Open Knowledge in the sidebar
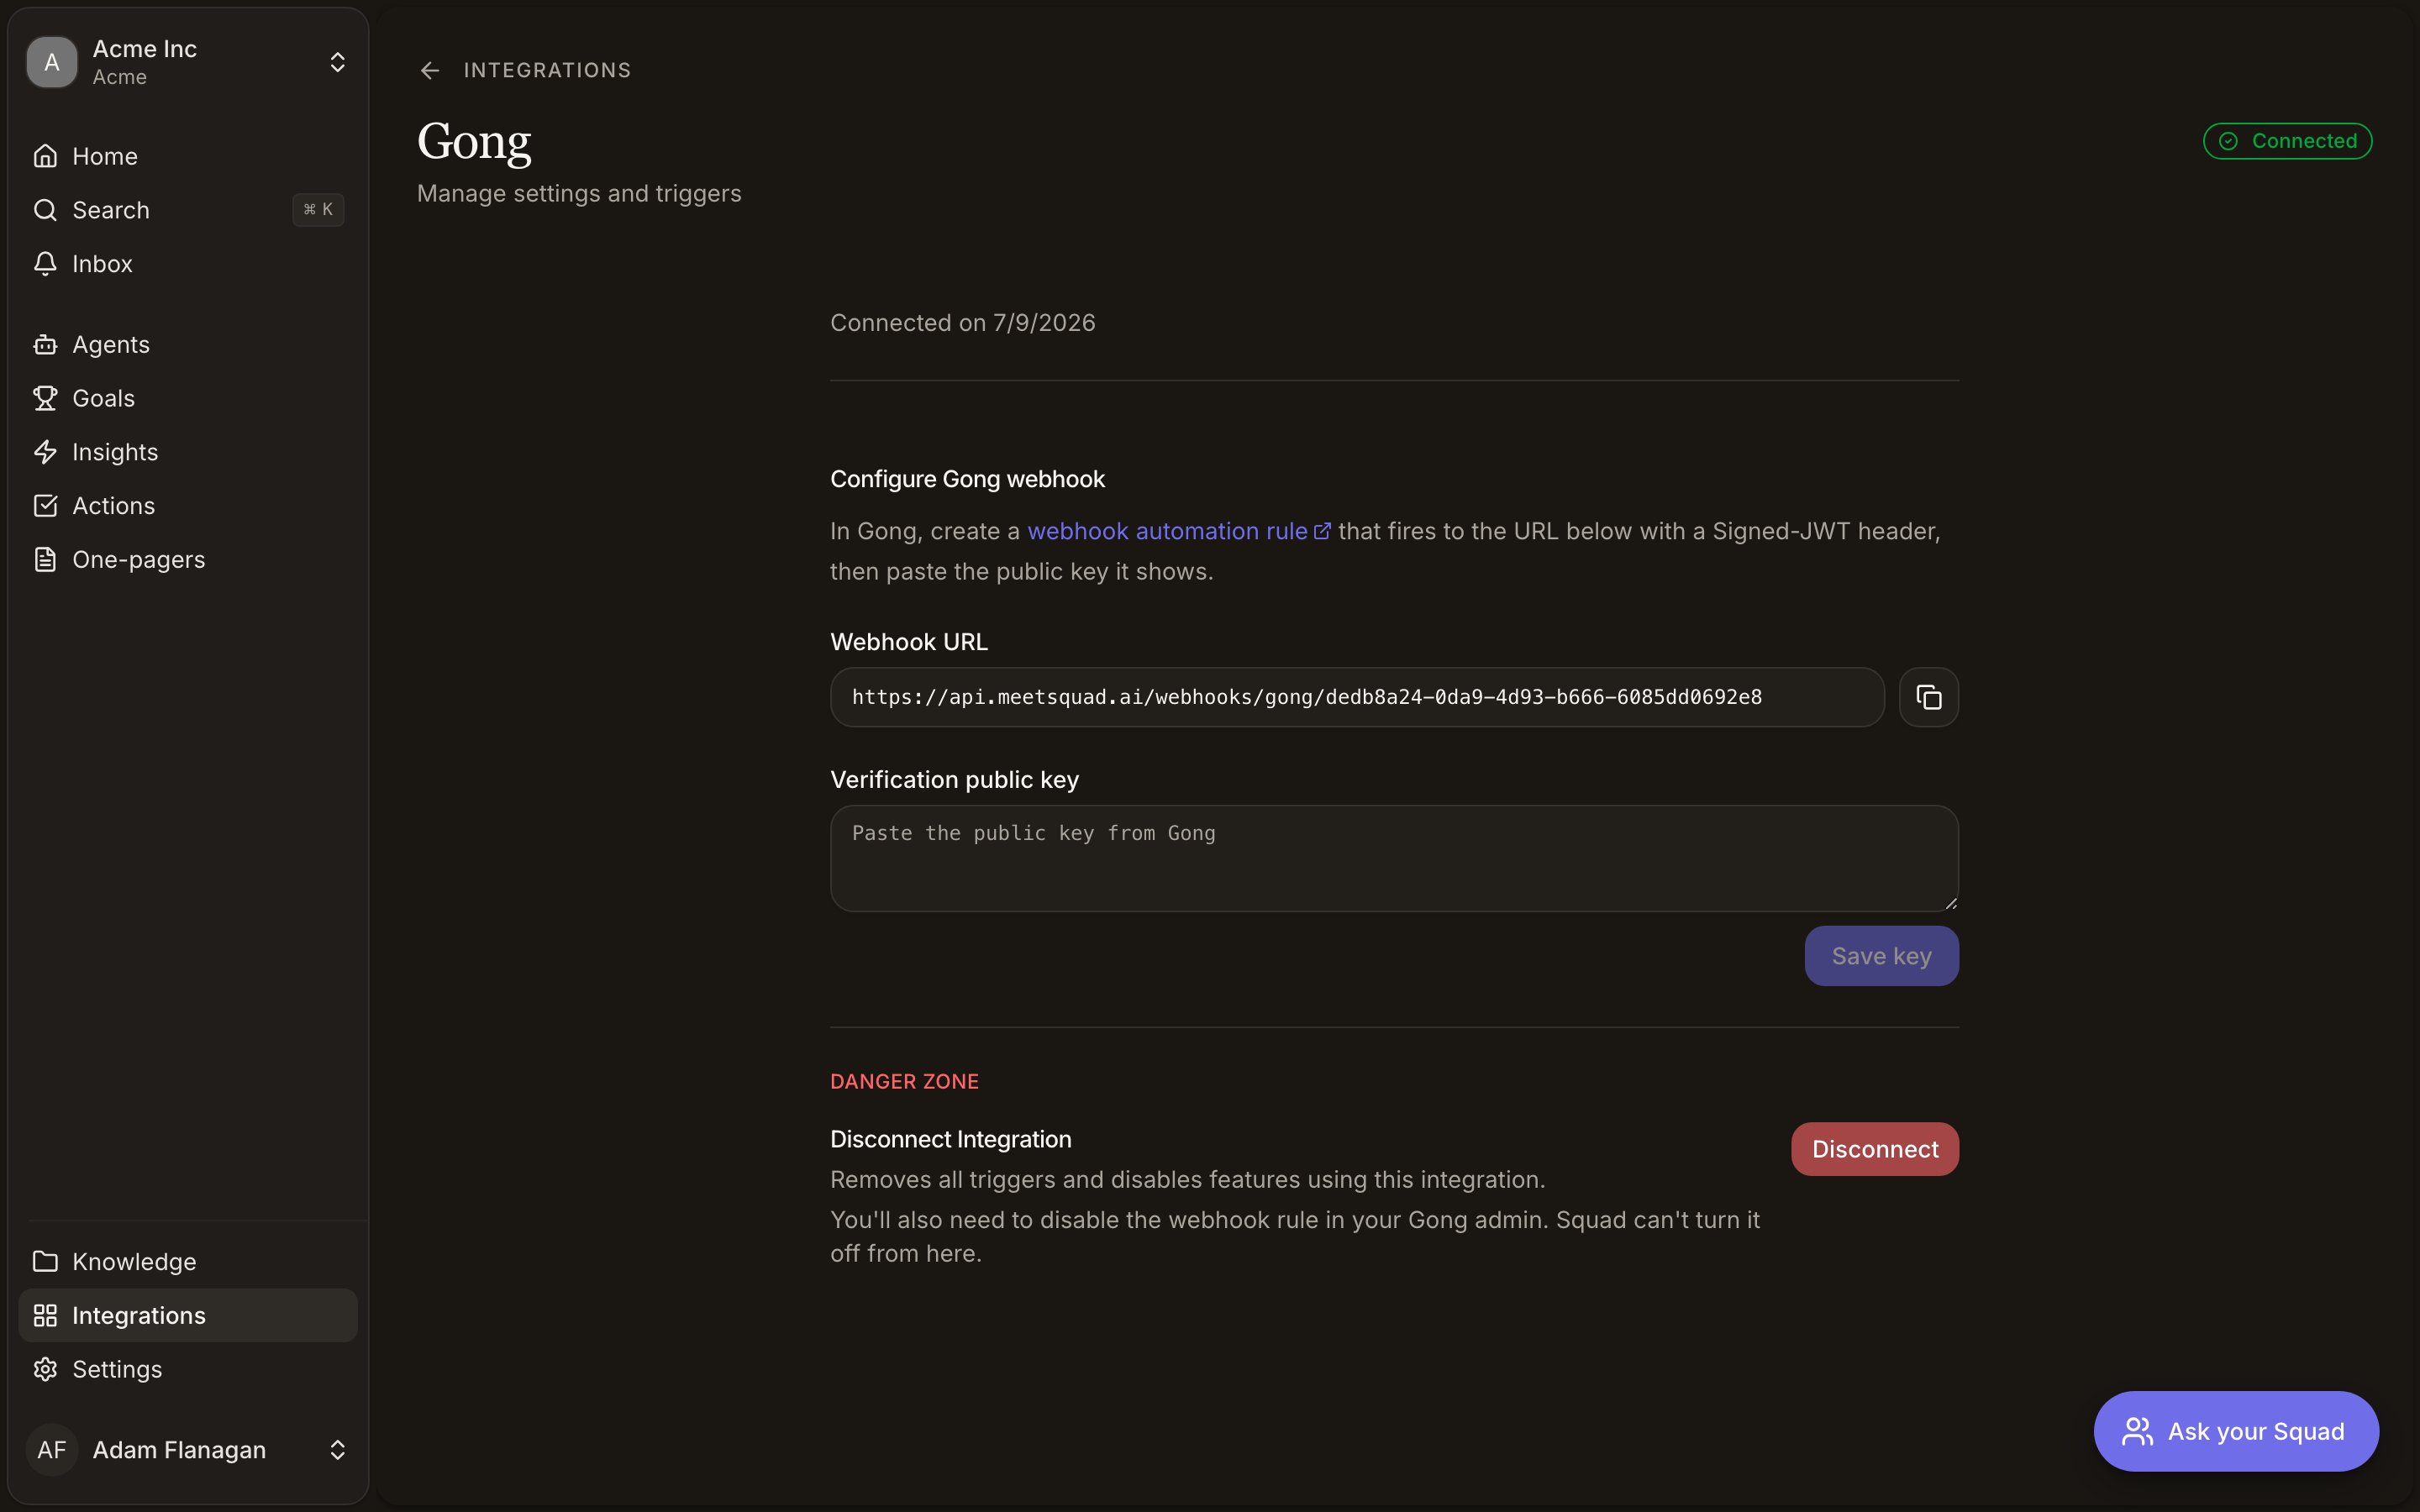This screenshot has height=1512, width=2420. point(188,1262)
